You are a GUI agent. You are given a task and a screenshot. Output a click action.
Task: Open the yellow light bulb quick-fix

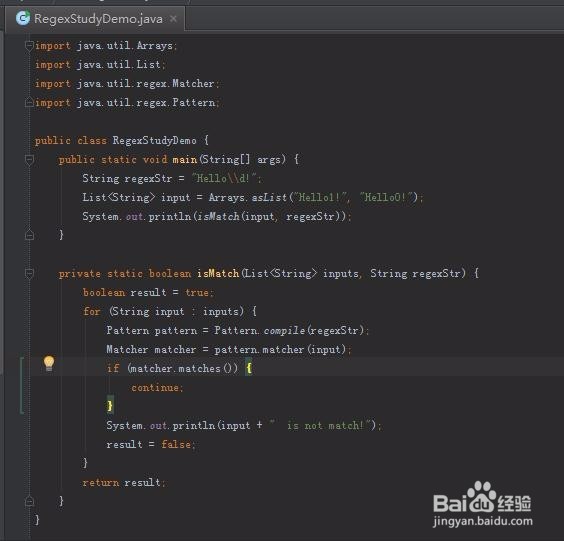tap(49, 363)
